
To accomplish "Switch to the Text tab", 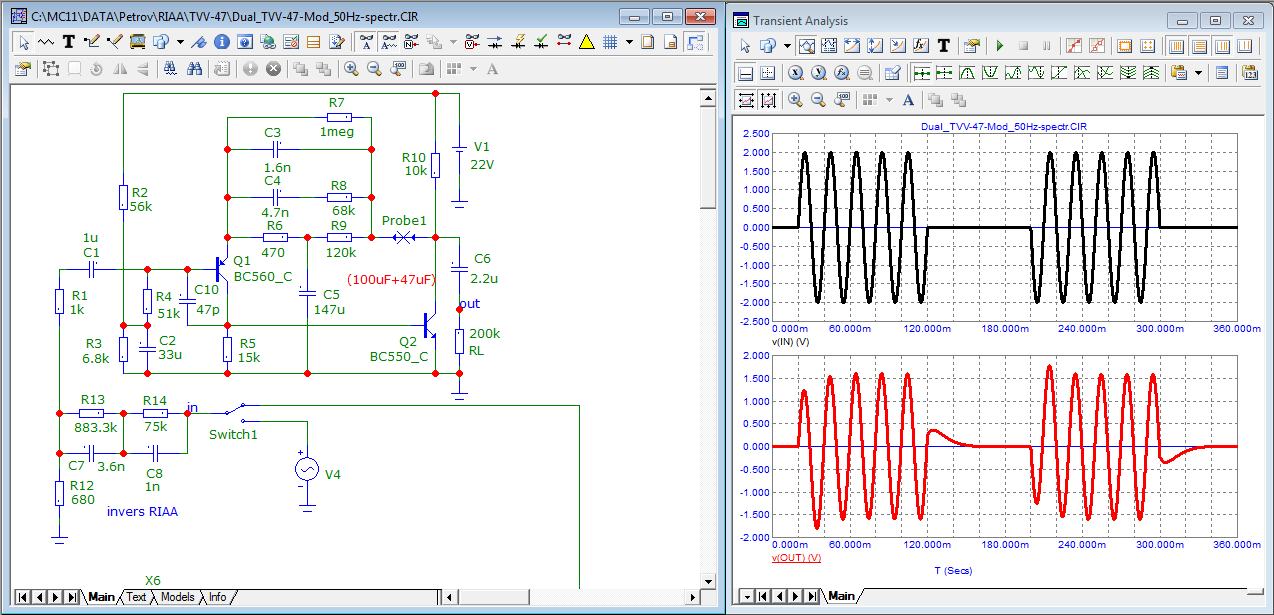I will (x=136, y=597).
